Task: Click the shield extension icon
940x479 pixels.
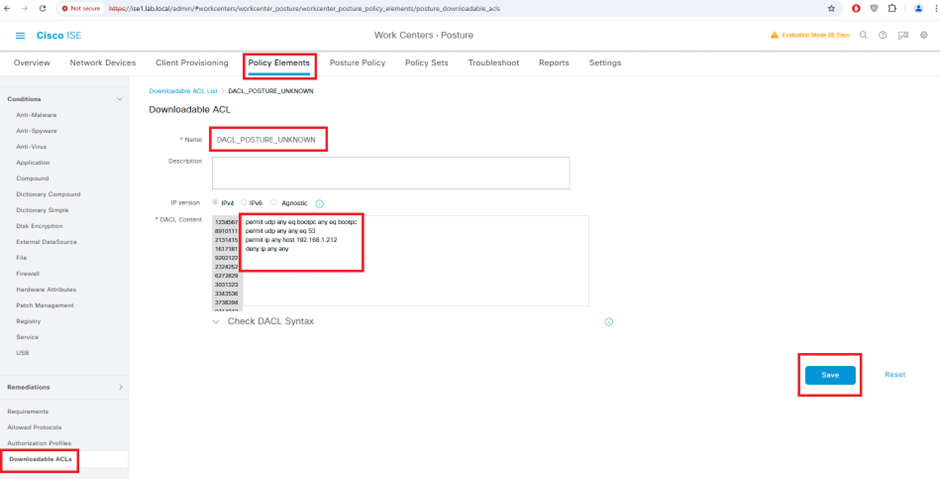Action: click(x=874, y=8)
